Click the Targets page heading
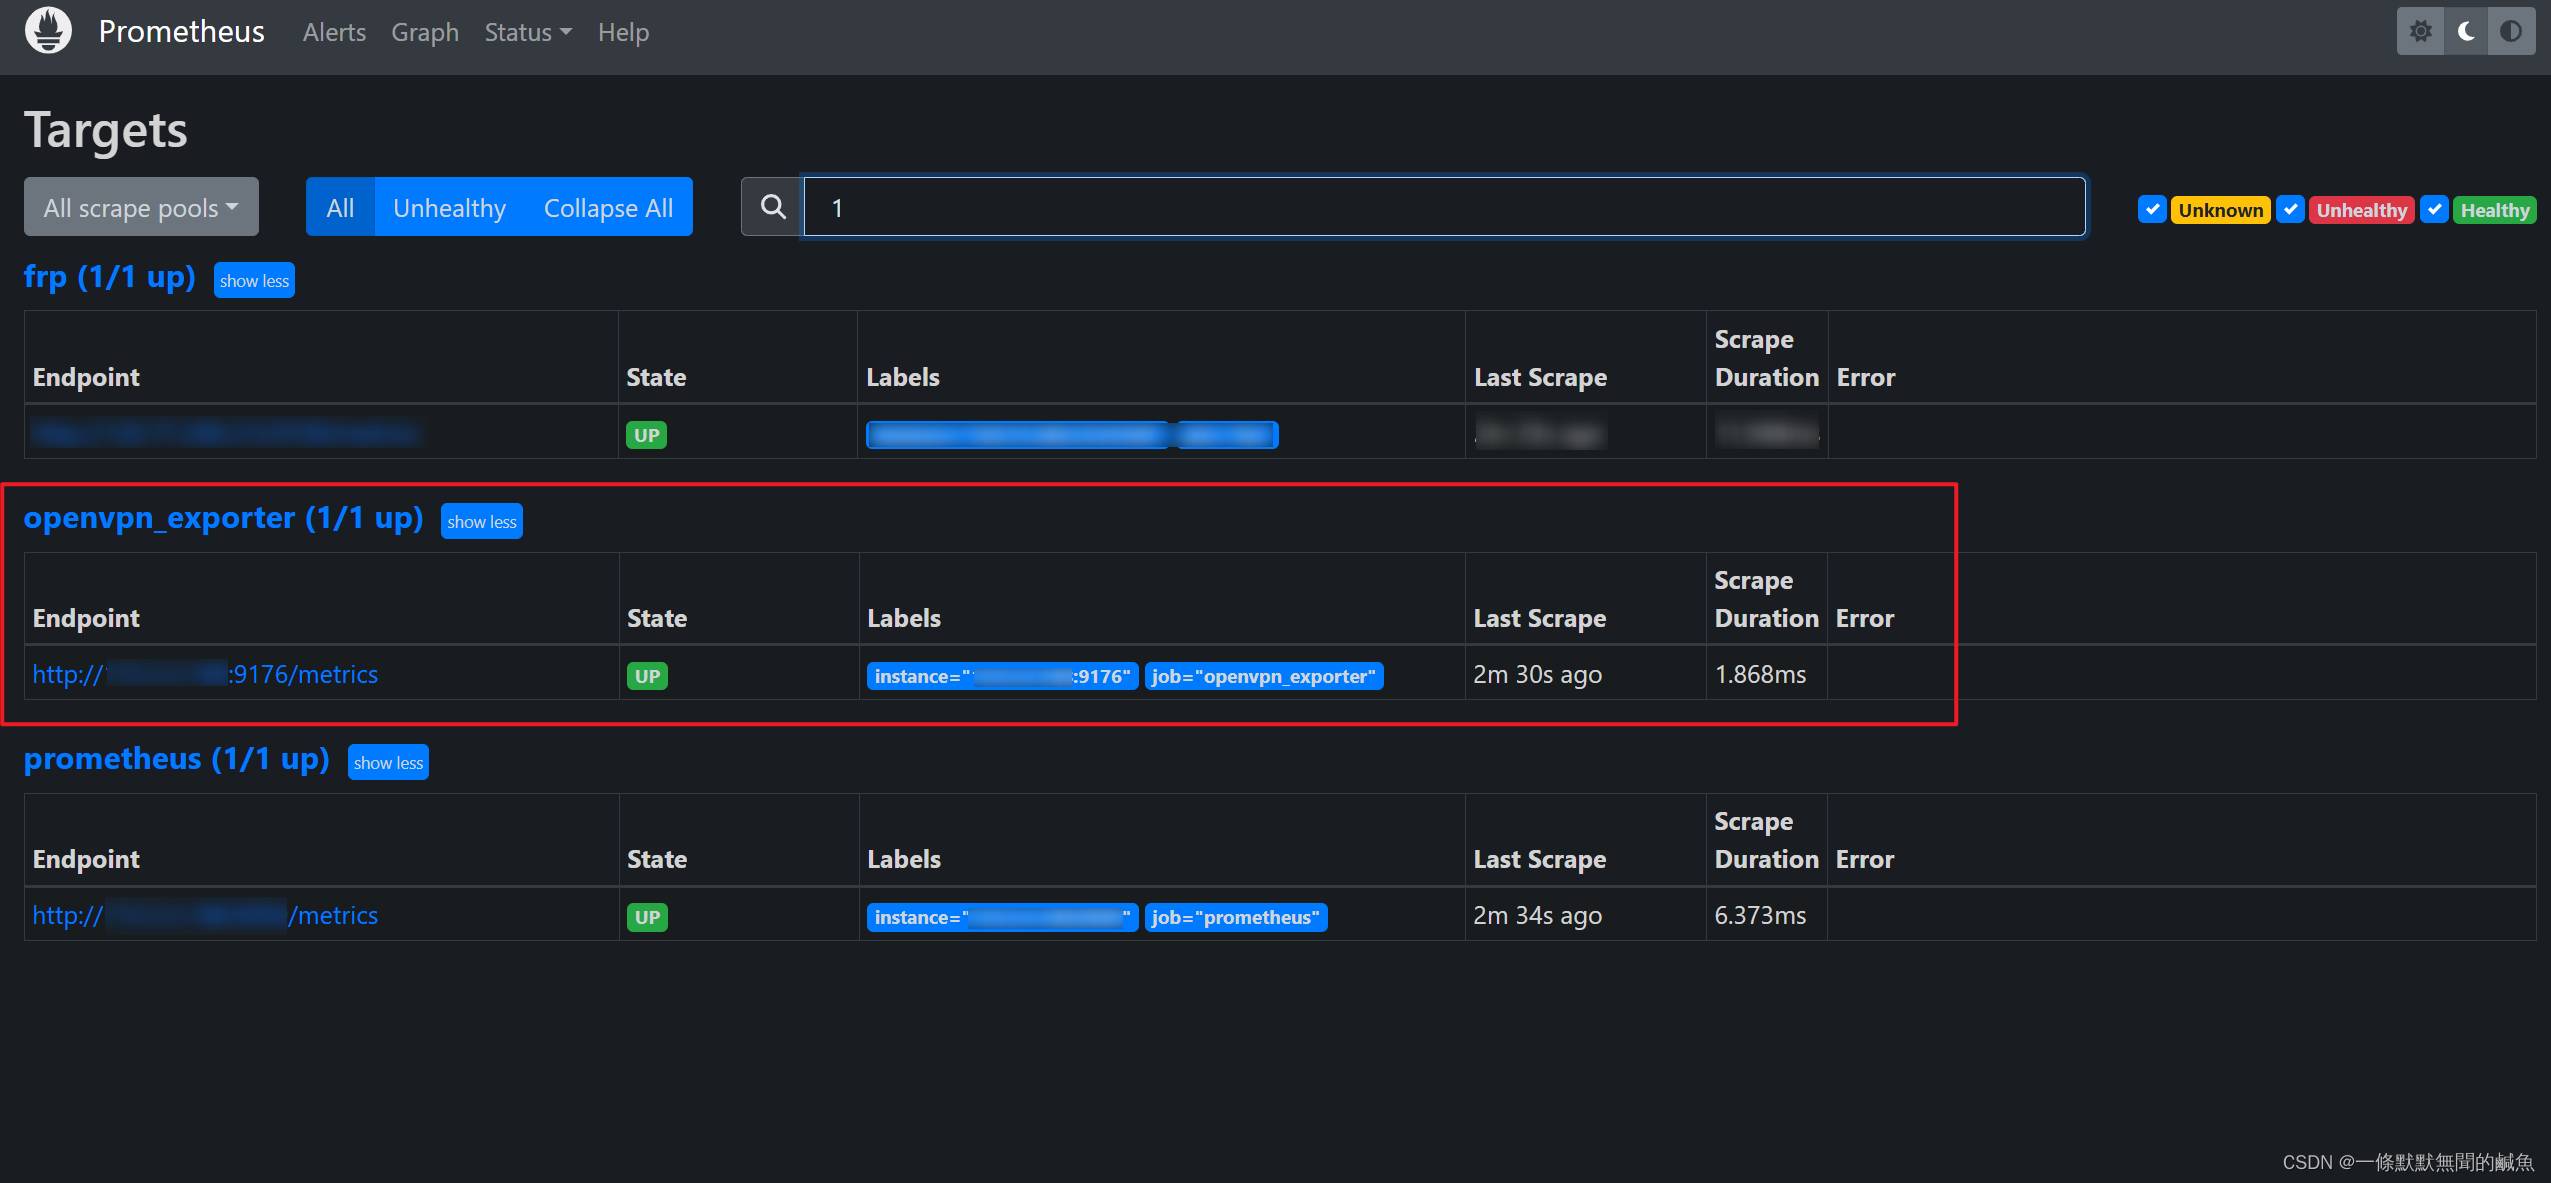 pyautogui.click(x=106, y=130)
